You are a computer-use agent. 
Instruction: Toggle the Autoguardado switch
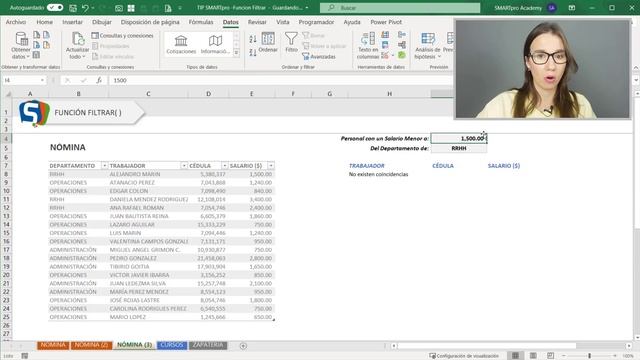tap(55, 8)
